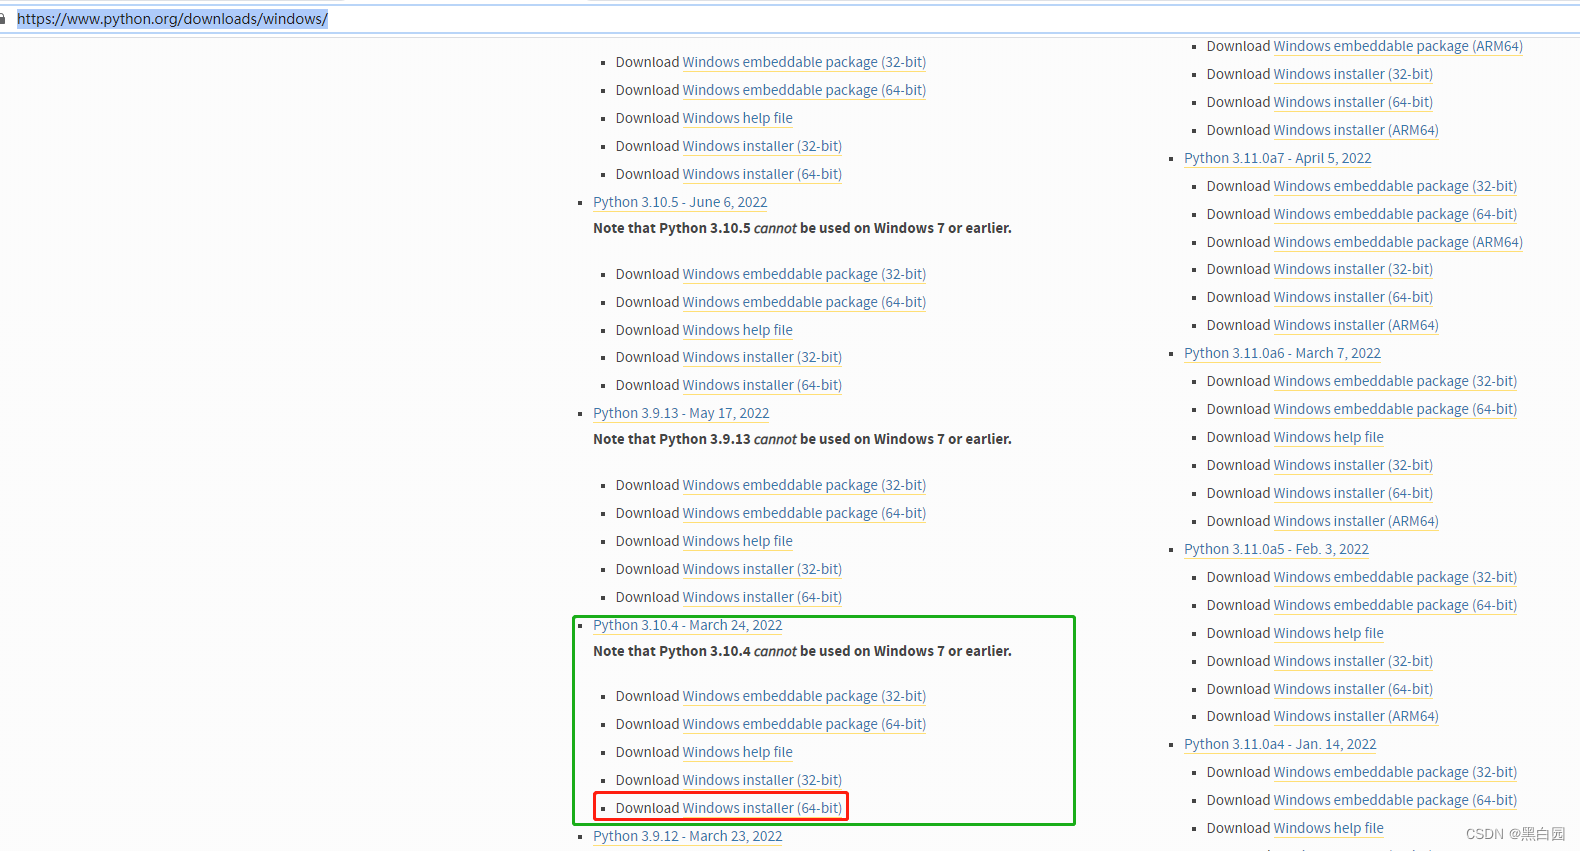Download embeddable package (ARM64) for Python 3.11.0a7

[x=1398, y=242]
